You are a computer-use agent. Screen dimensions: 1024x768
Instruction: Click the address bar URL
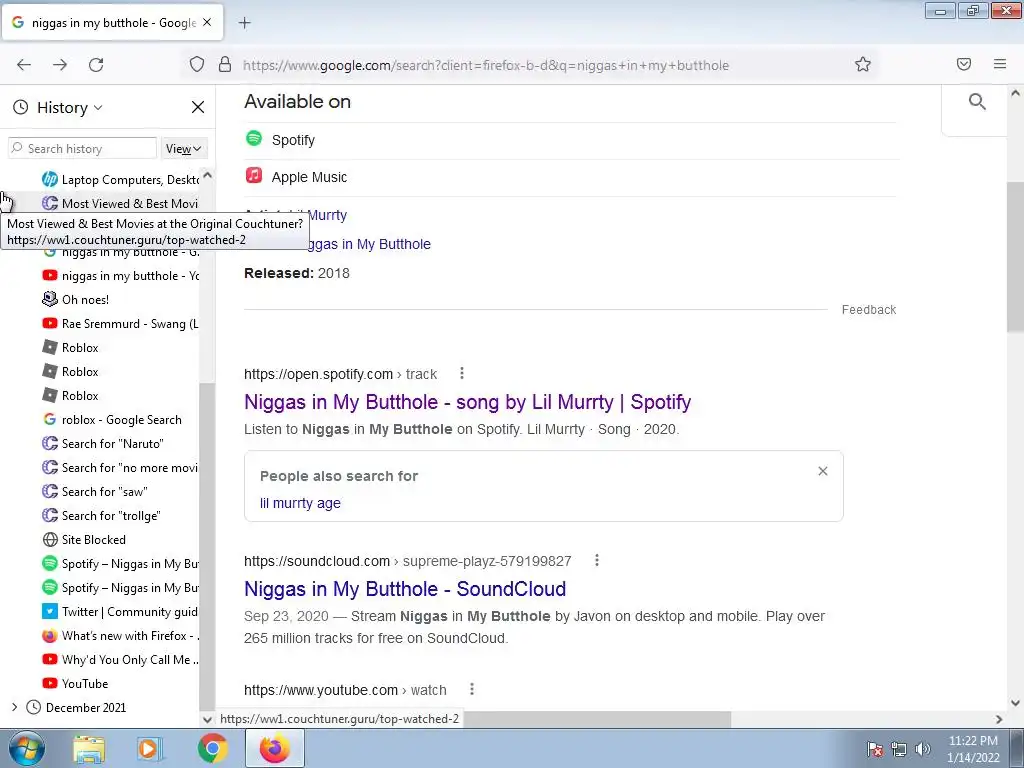(486, 65)
